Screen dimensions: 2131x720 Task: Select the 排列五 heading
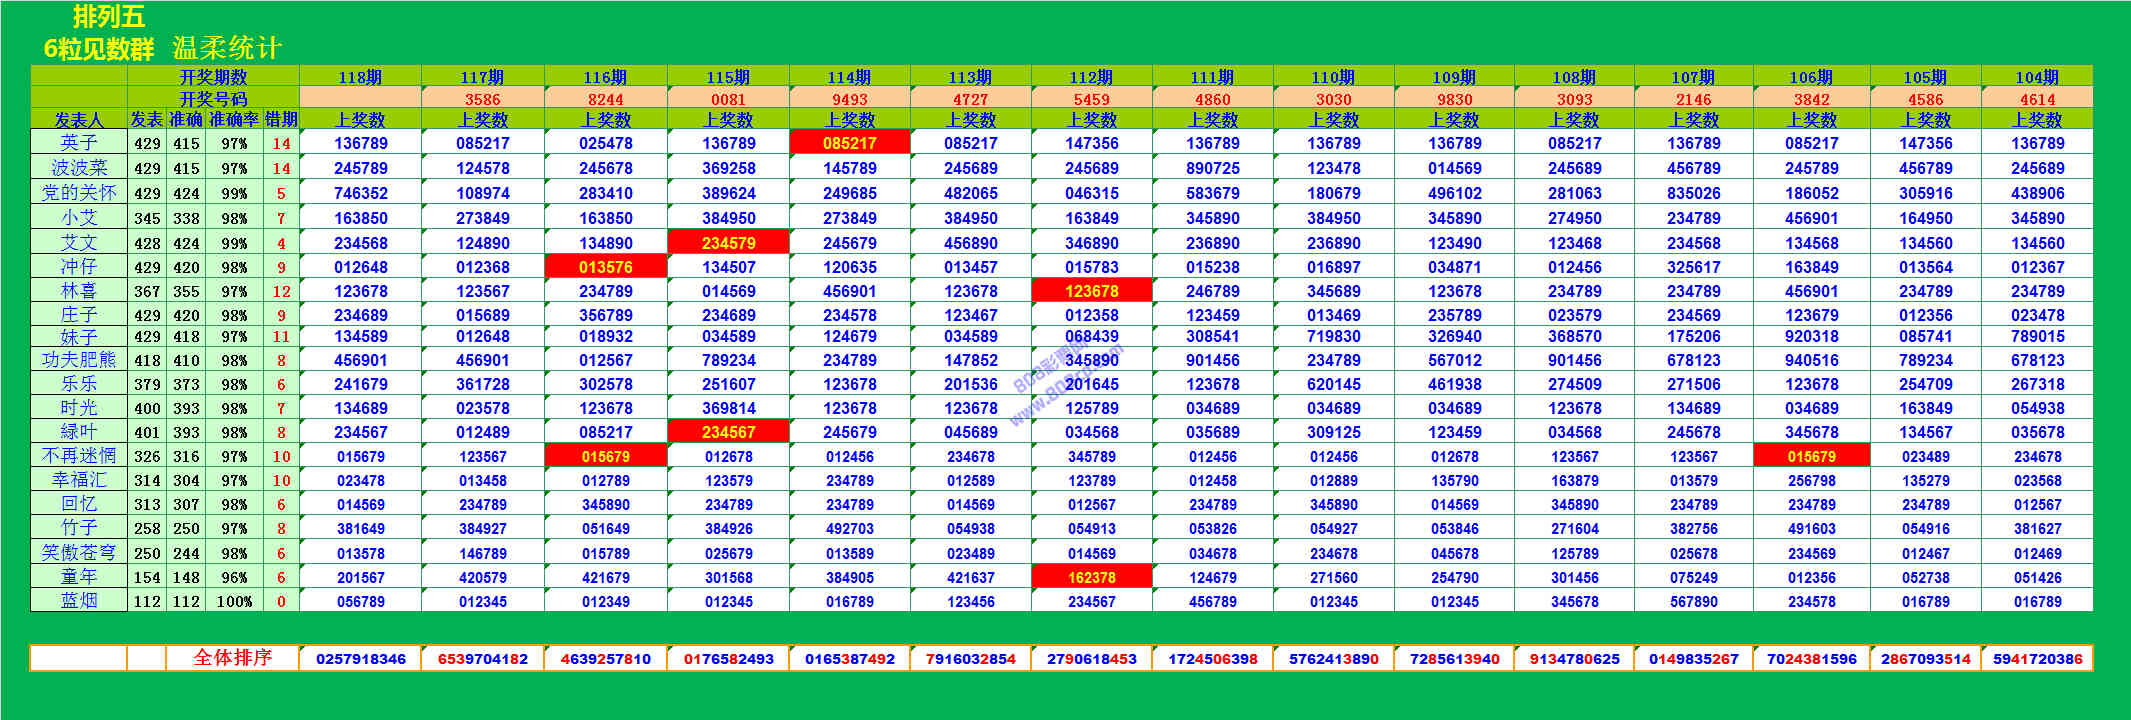coord(109,17)
